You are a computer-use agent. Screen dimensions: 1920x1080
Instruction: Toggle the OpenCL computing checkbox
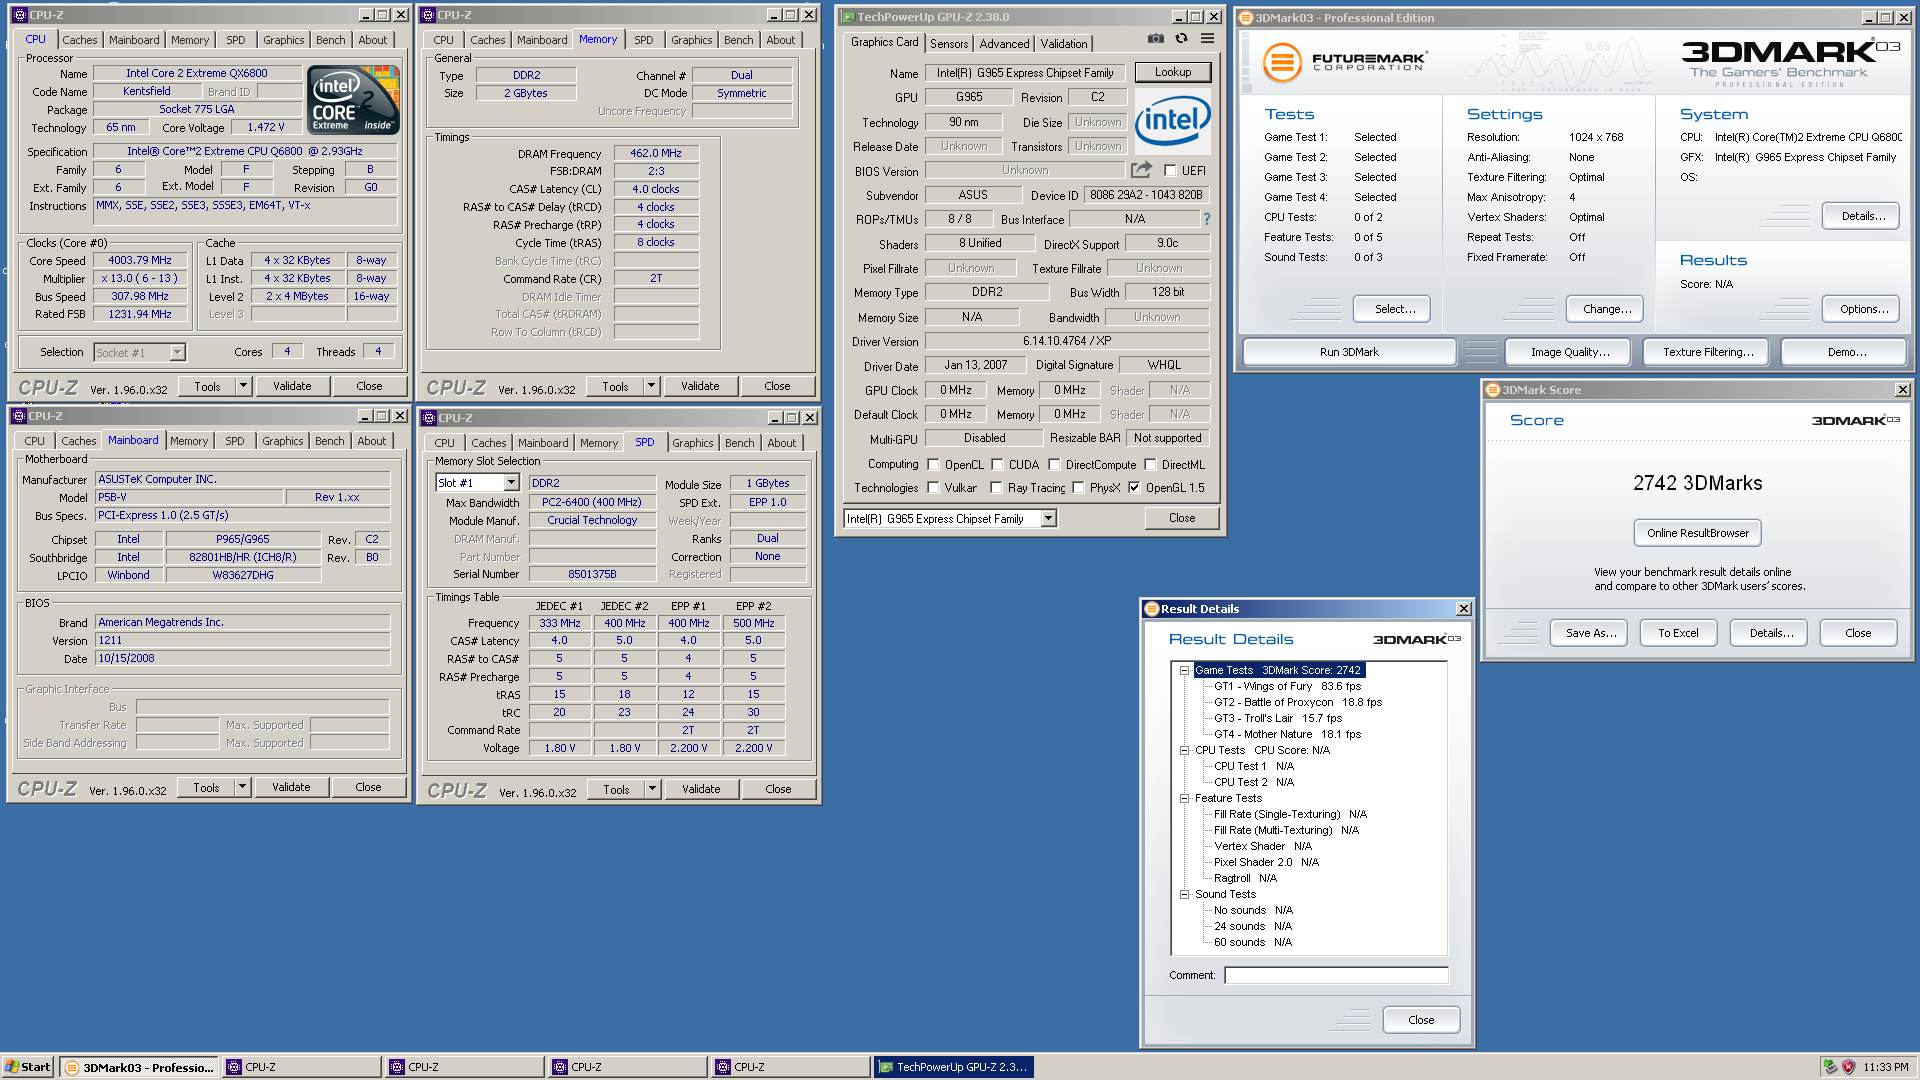click(x=933, y=465)
